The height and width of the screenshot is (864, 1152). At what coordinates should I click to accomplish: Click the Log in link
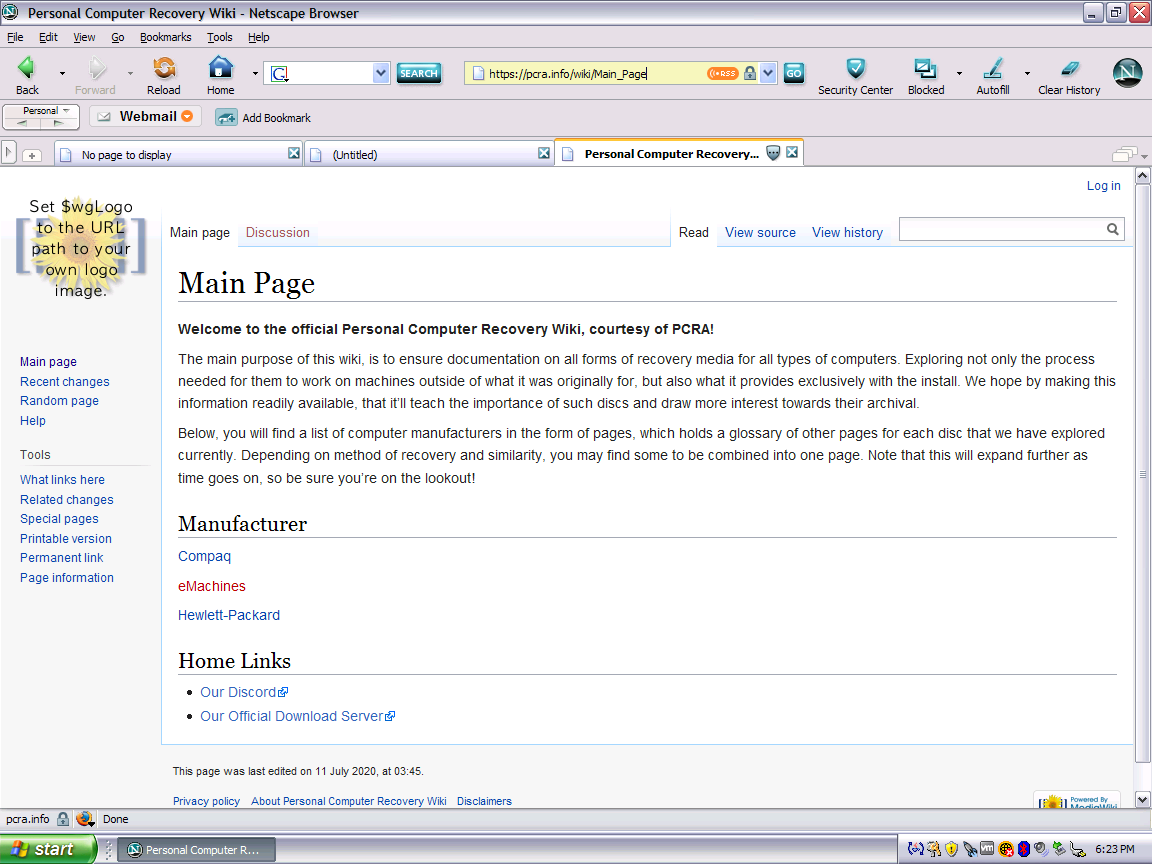(1104, 186)
